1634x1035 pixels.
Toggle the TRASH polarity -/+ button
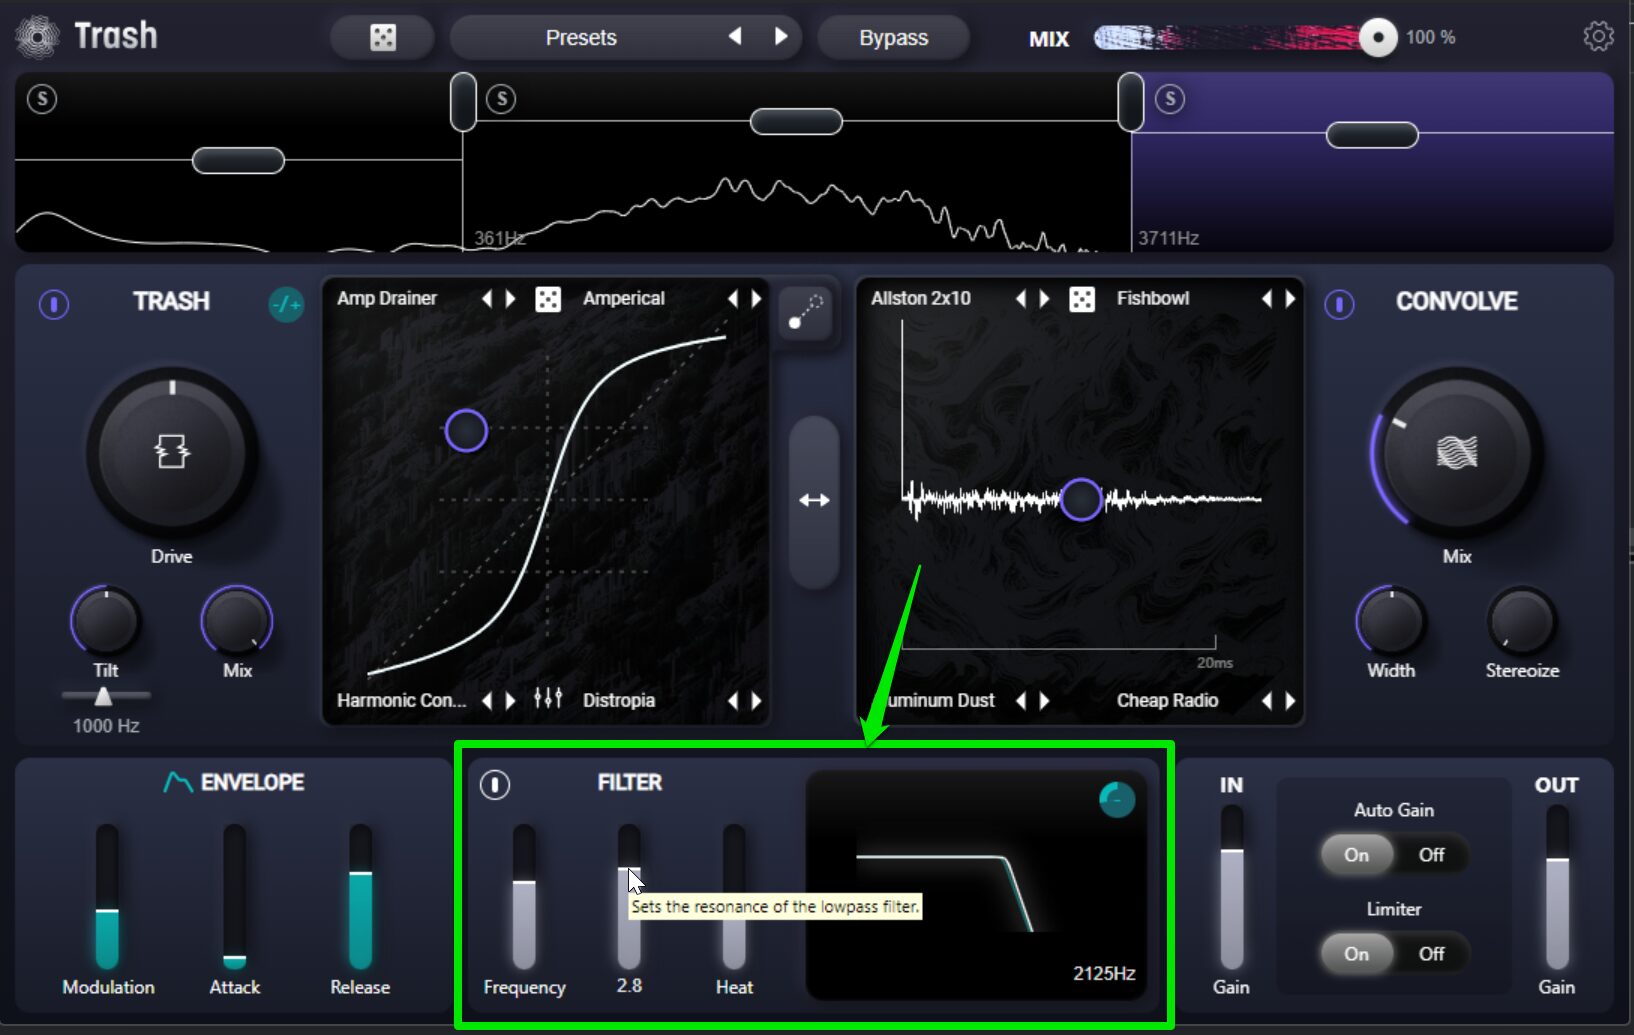(x=286, y=304)
